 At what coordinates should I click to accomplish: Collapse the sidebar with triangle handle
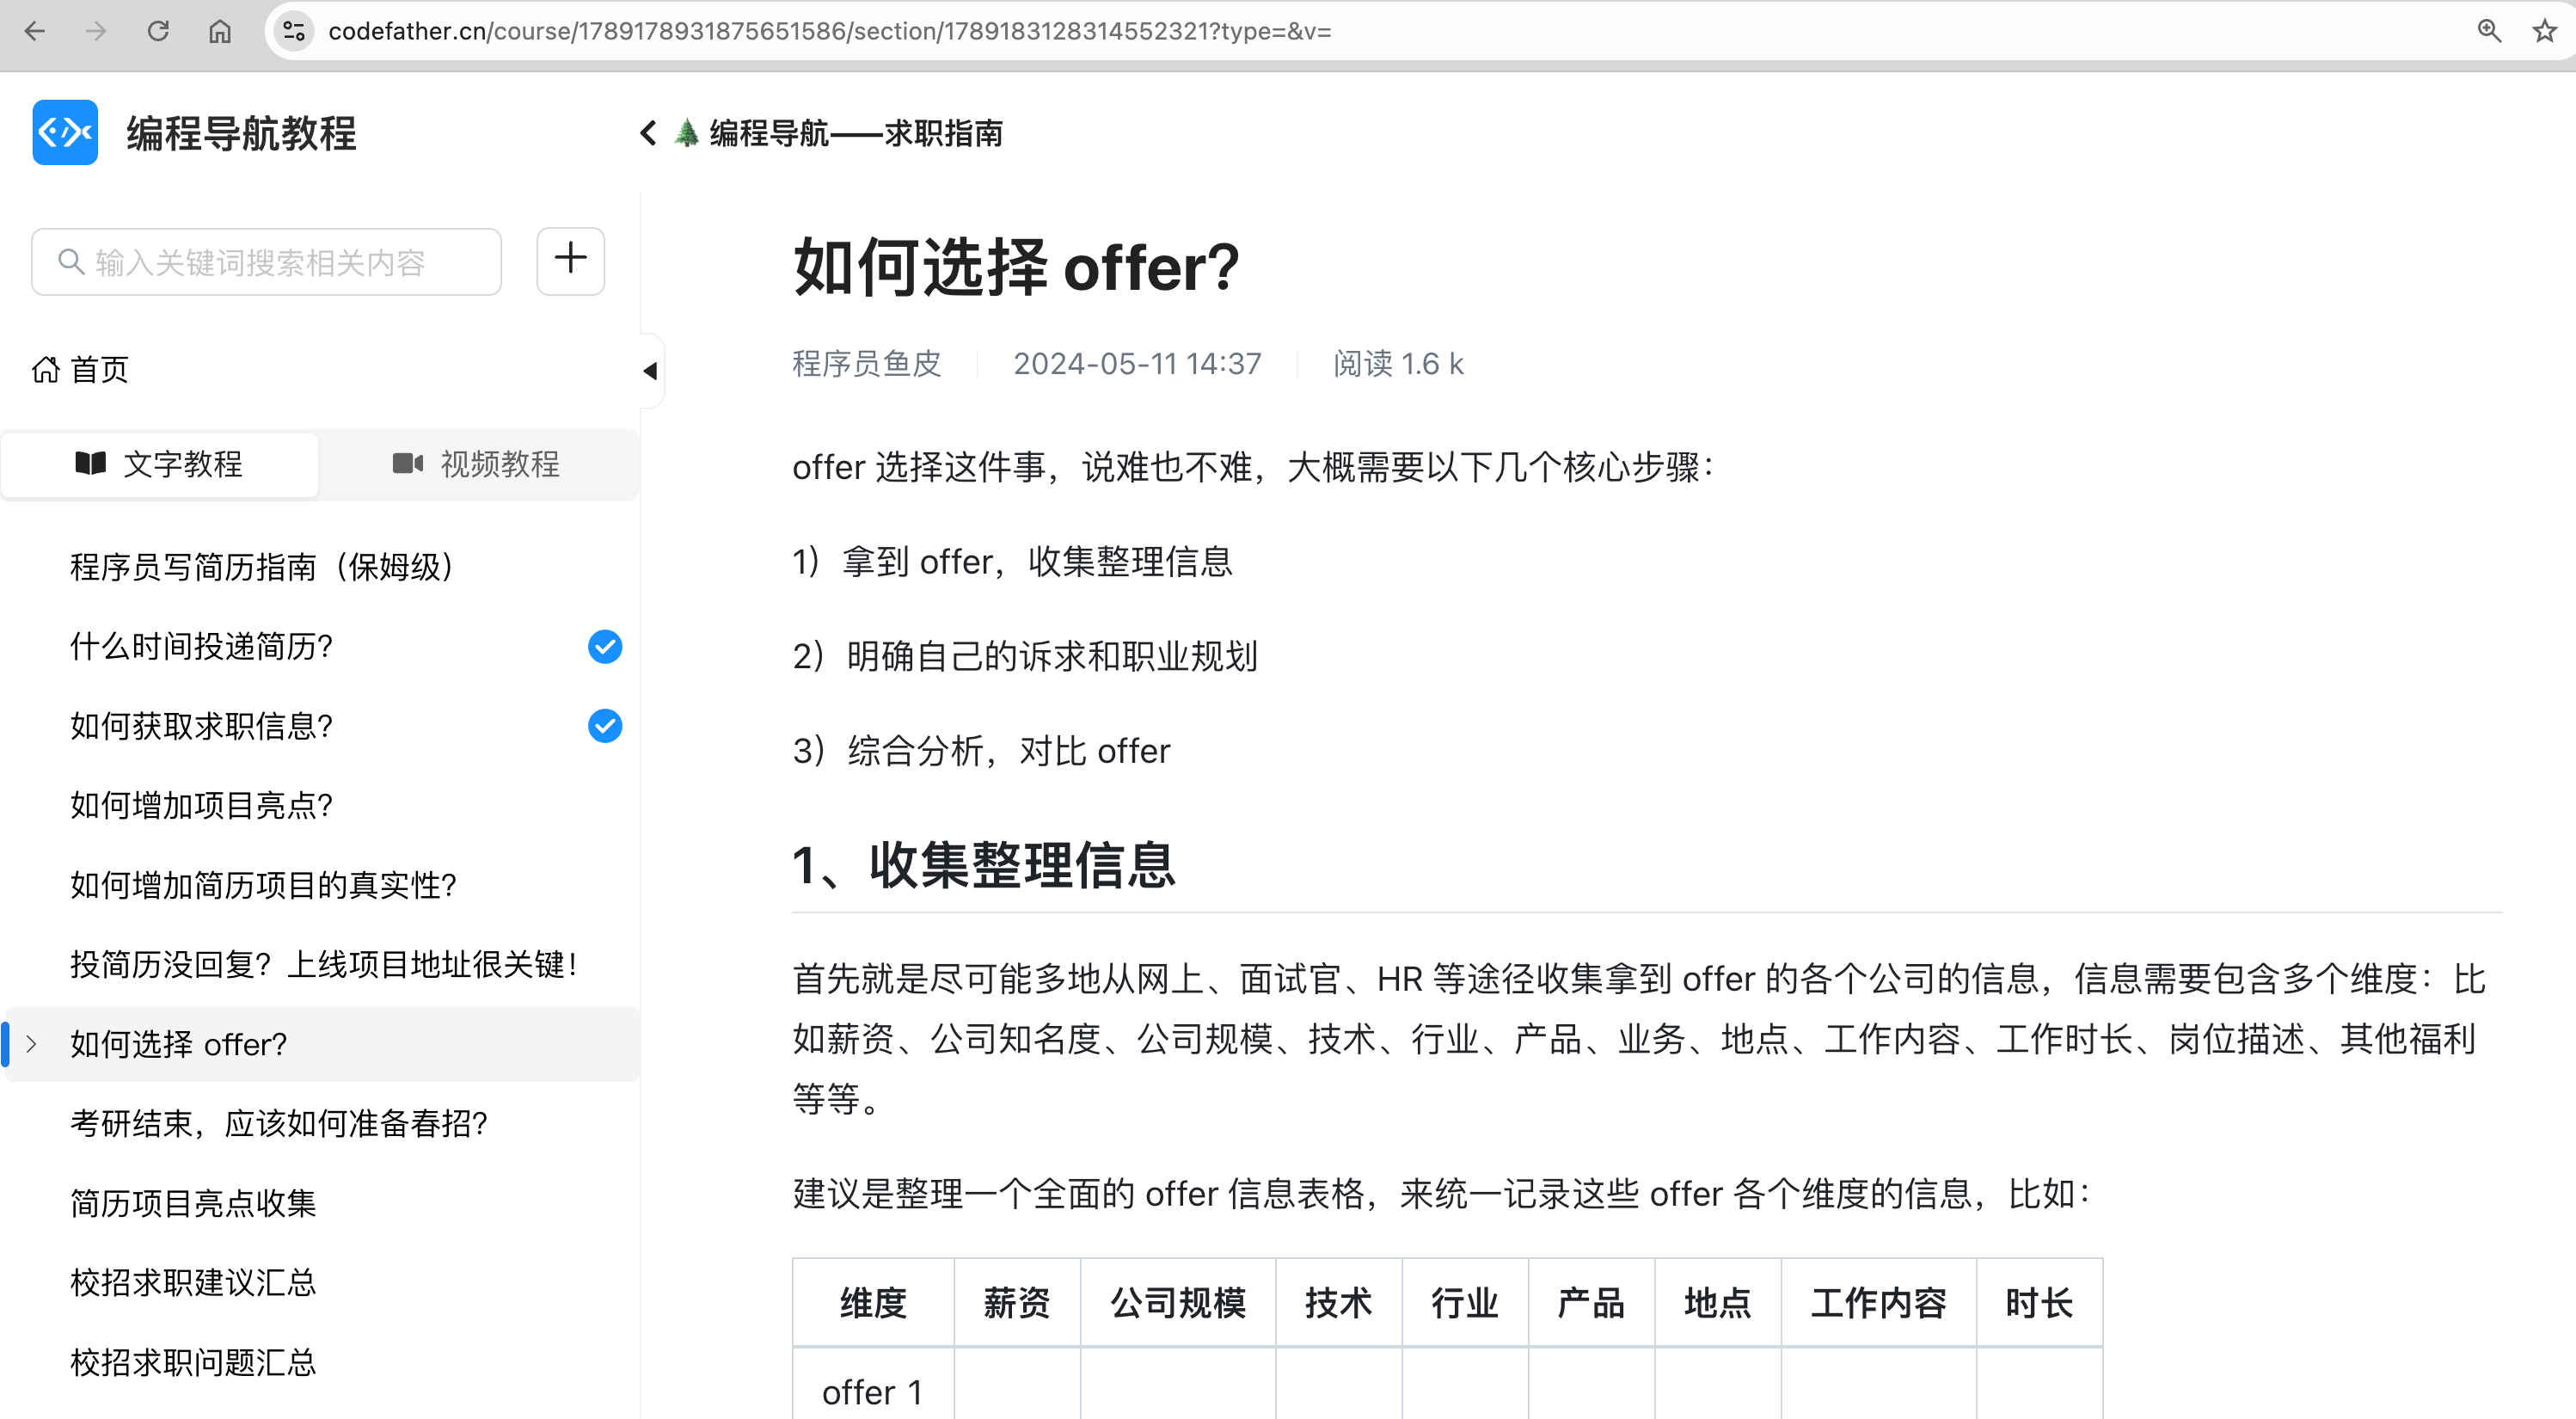click(x=650, y=371)
